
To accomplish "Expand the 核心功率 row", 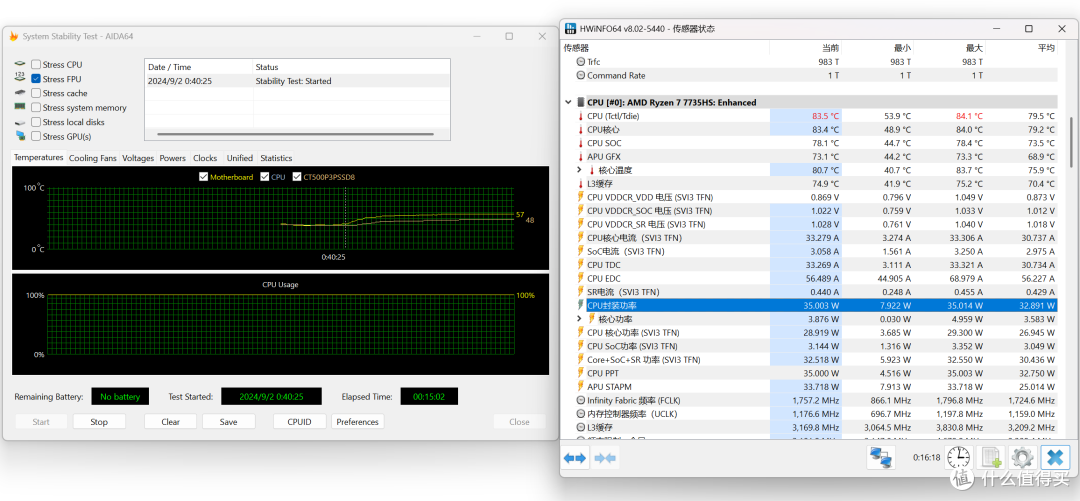I will pyautogui.click(x=580, y=318).
